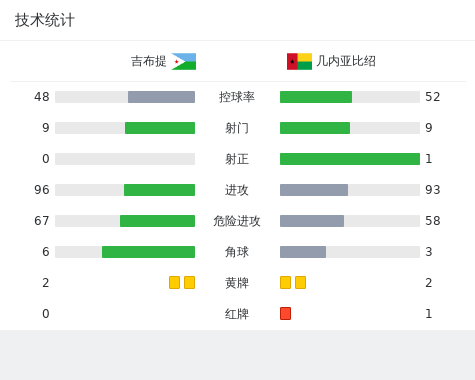This screenshot has height=380, width=475.
Task: Click Guinea-Bissau's first yellow card icon
Action: pyautogui.click(x=285, y=282)
